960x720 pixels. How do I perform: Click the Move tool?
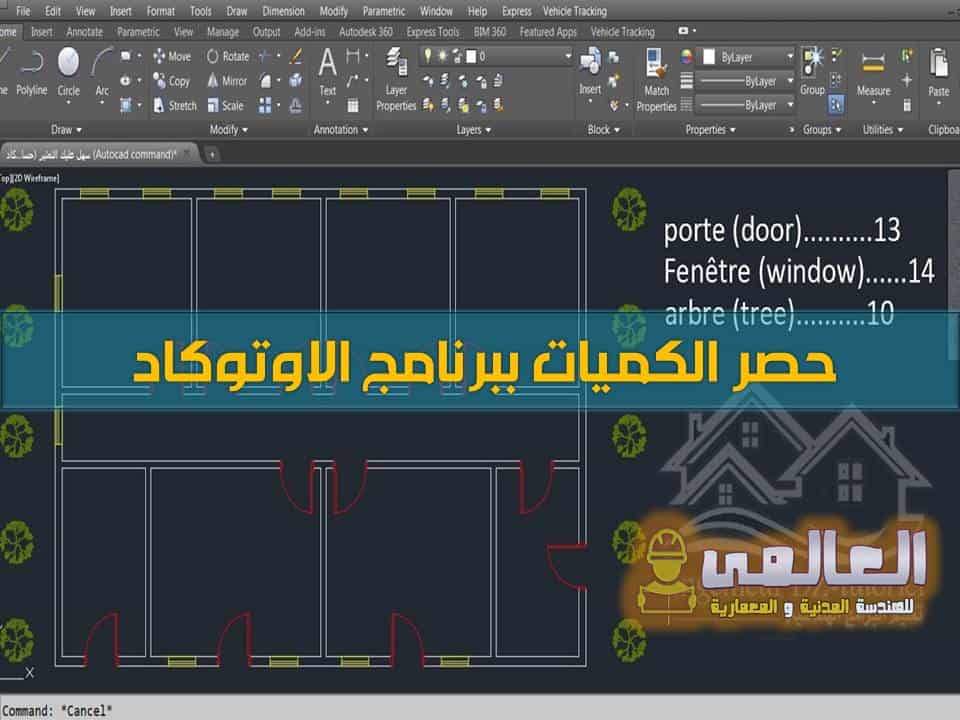(172, 56)
